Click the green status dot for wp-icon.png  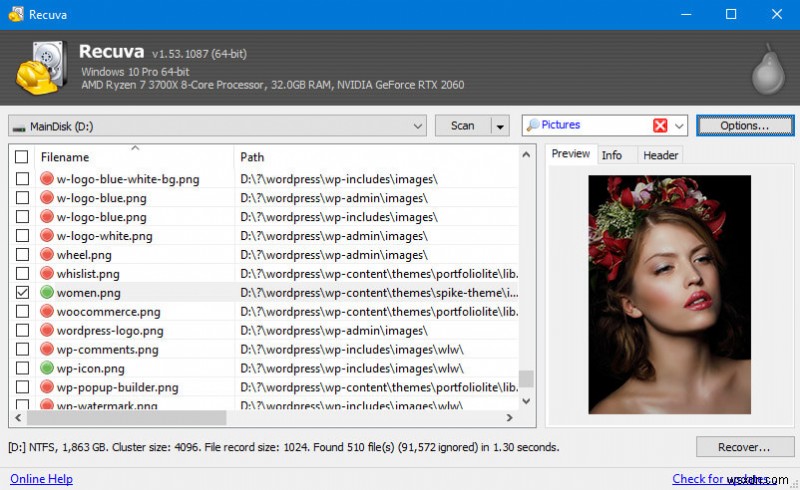tap(47, 368)
